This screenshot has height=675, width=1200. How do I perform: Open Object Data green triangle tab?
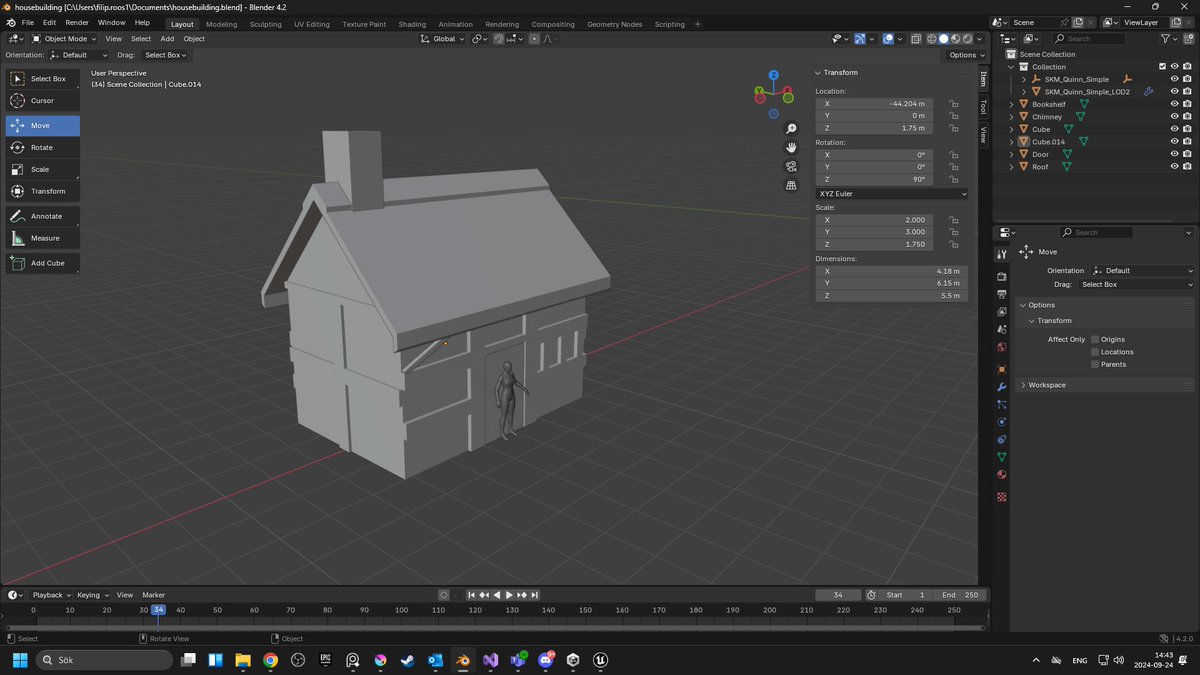[x=1001, y=457]
